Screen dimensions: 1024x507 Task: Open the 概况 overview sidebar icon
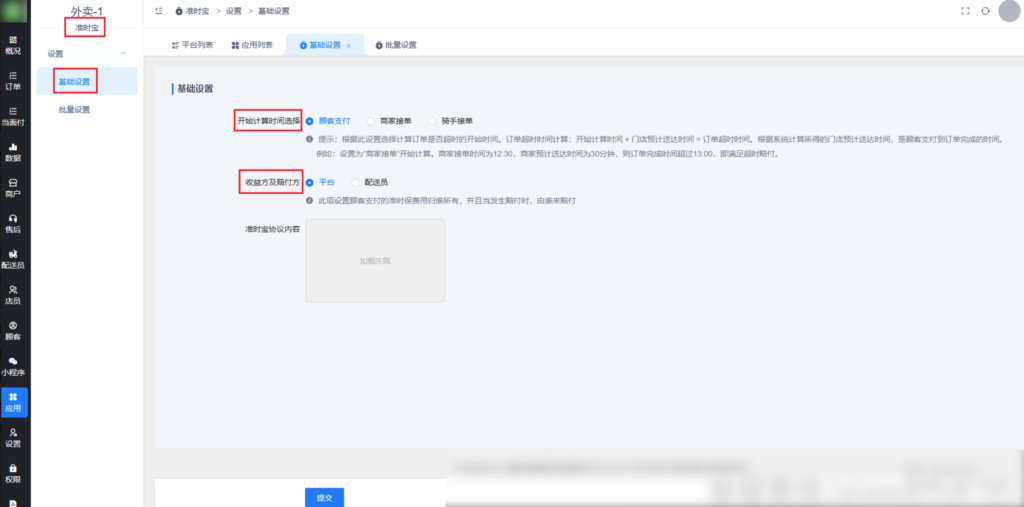coord(13,45)
